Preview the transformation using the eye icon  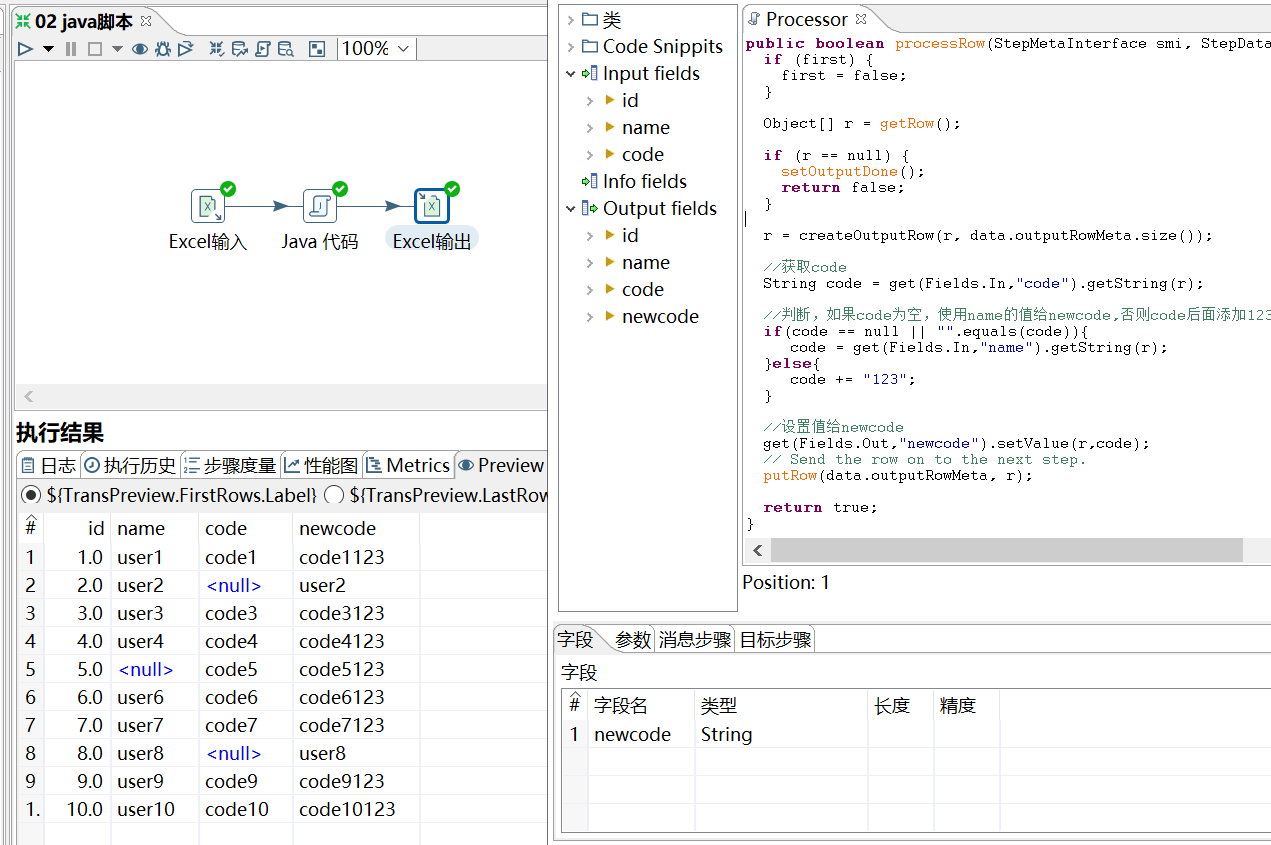pyautogui.click(x=140, y=48)
